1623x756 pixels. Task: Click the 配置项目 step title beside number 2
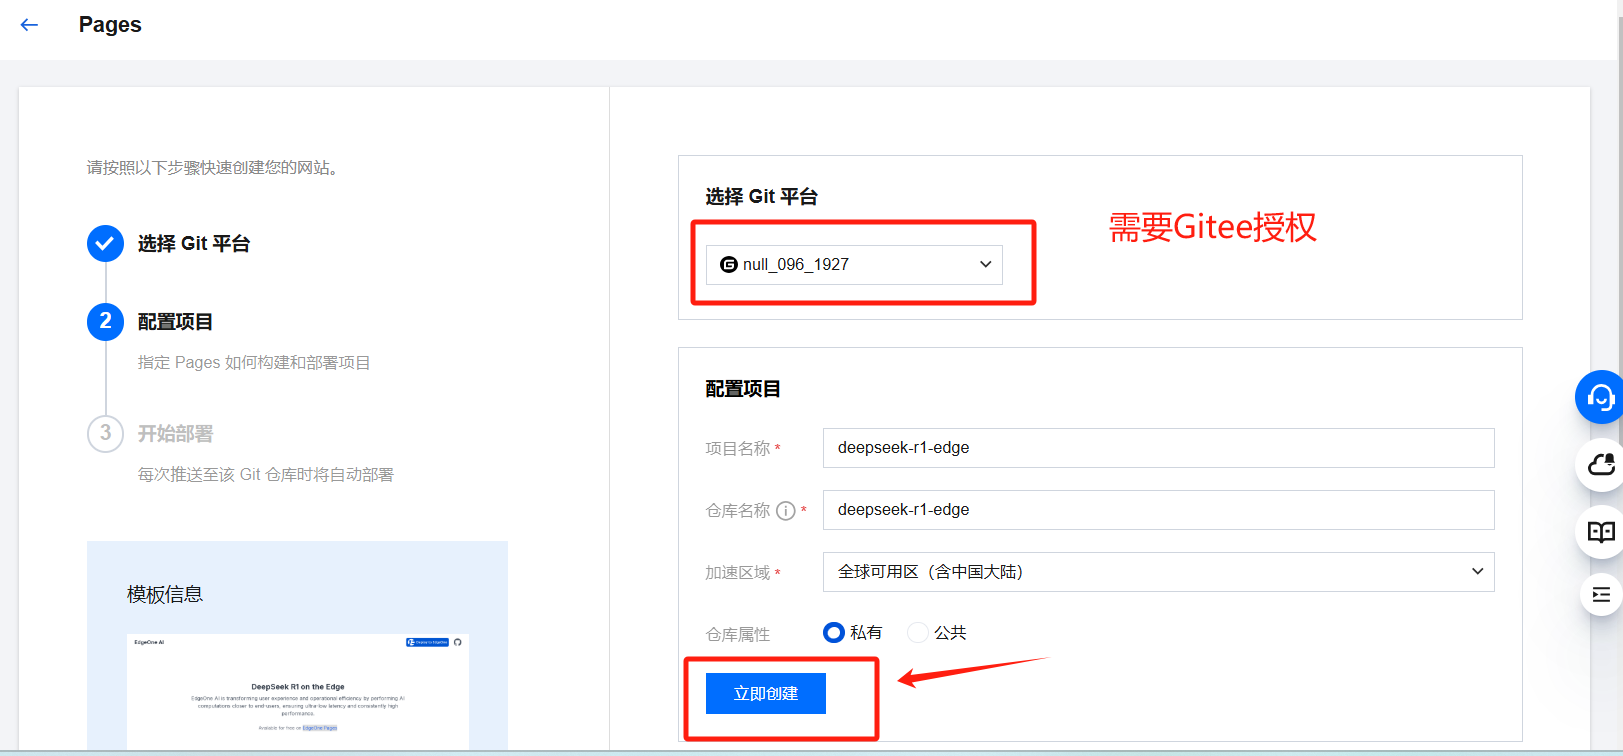175,322
